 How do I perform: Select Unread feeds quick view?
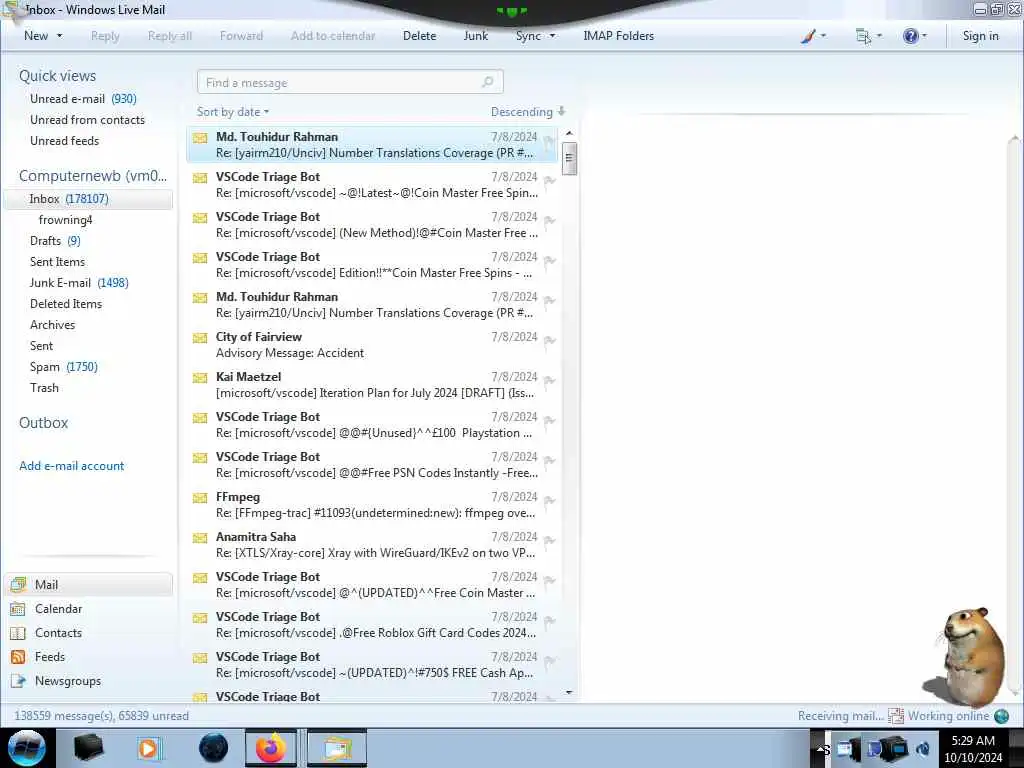click(x=65, y=140)
